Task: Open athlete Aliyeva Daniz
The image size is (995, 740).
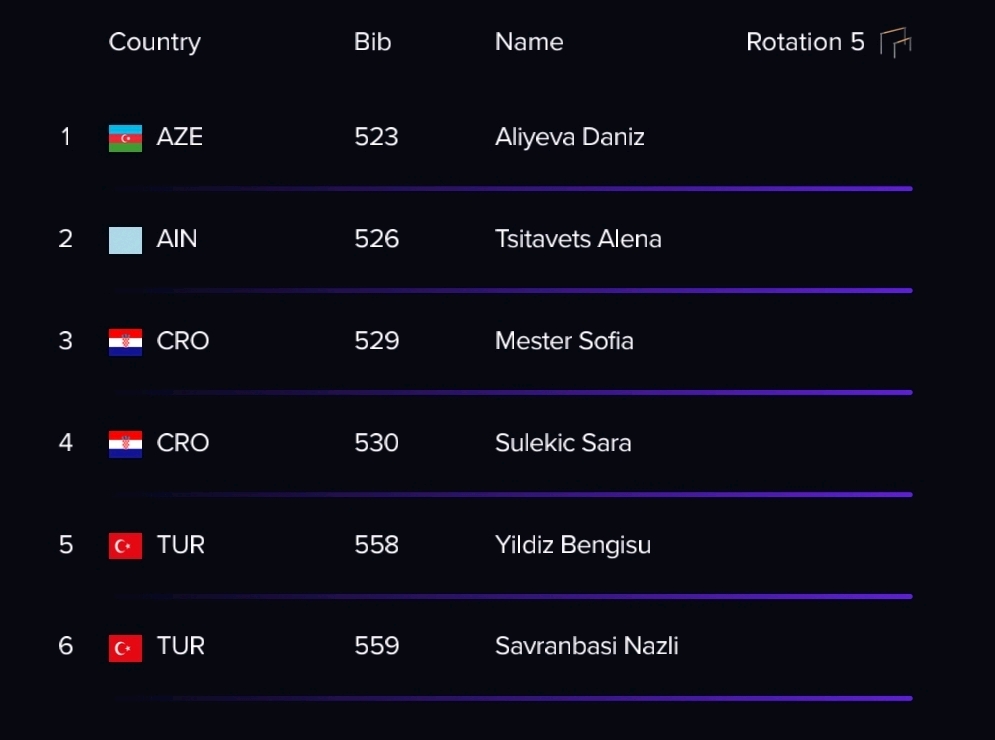Action: point(569,137)
